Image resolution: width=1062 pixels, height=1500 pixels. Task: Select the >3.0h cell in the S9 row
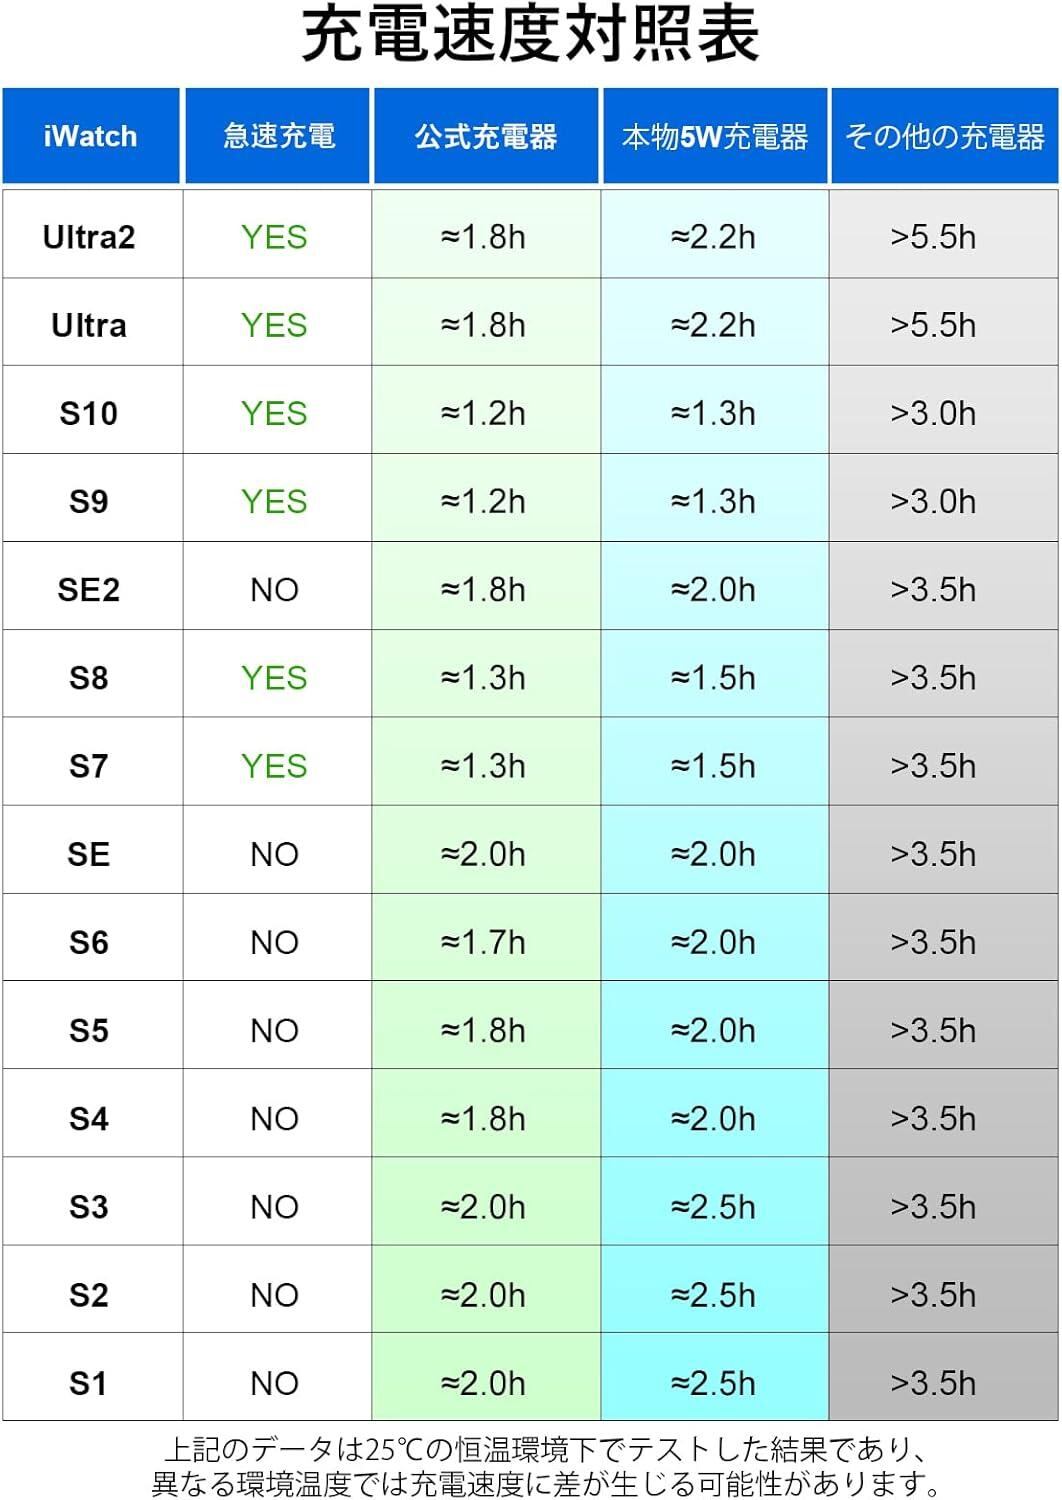(933, 501)
